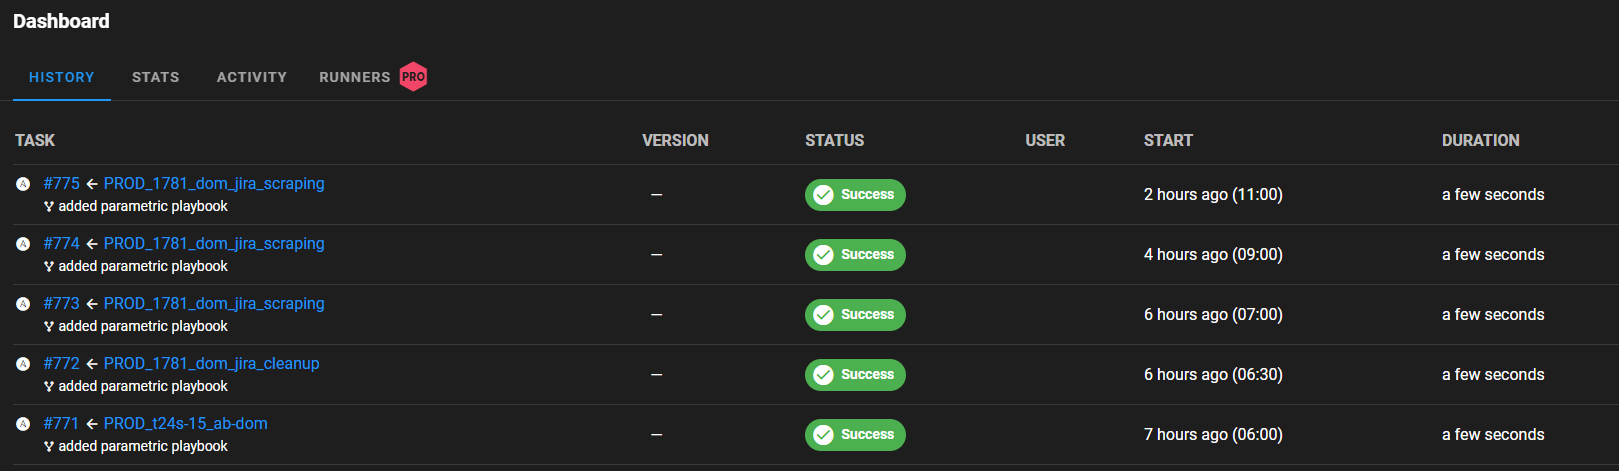
Task: Click the branch icon under task #772
Action: click(x=49, y=387)
